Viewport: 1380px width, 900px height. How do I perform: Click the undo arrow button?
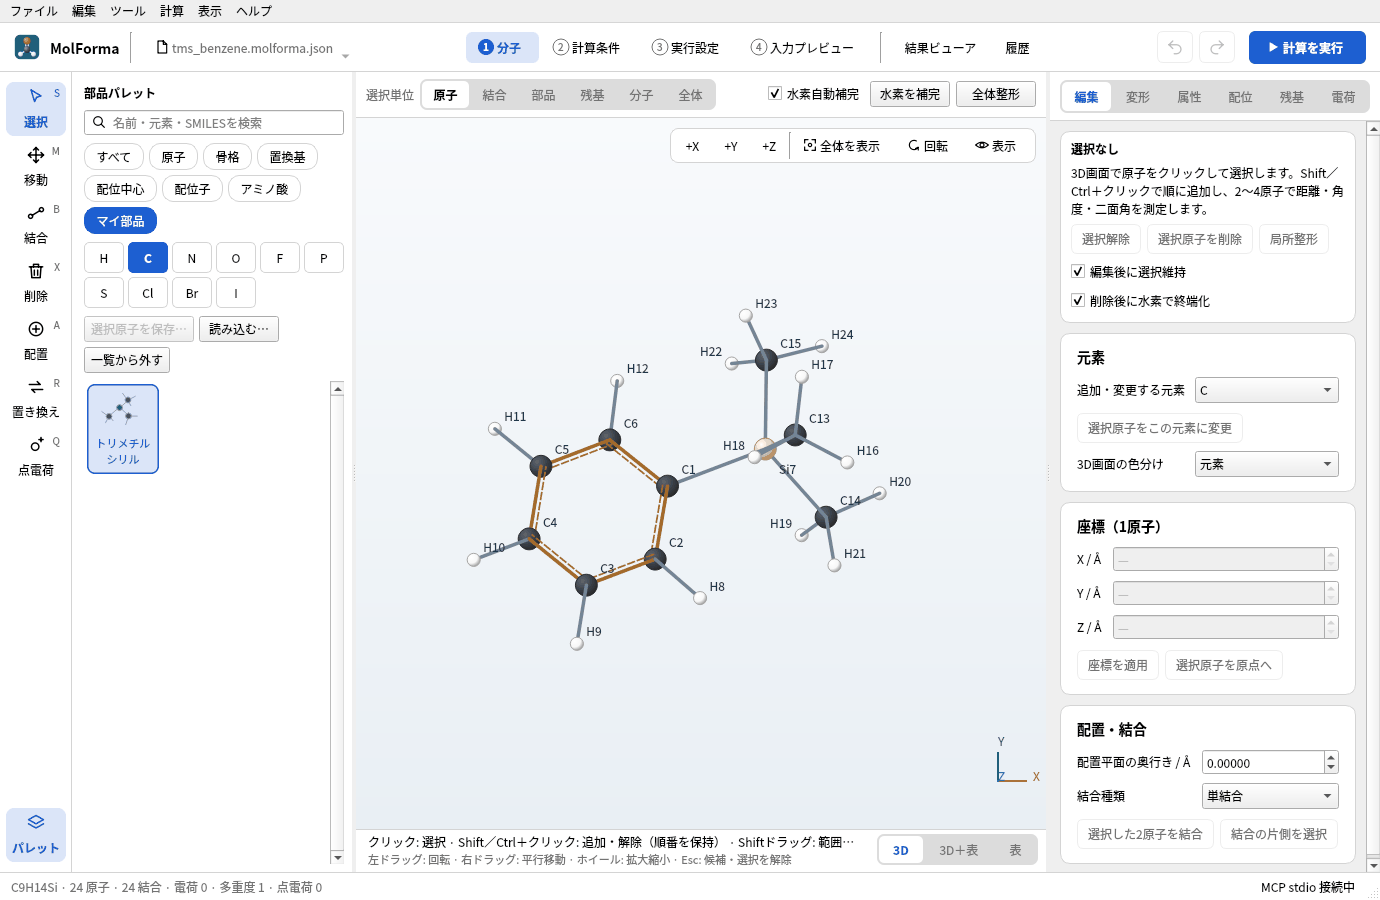pyautogui.click(x=1175, y=47)
